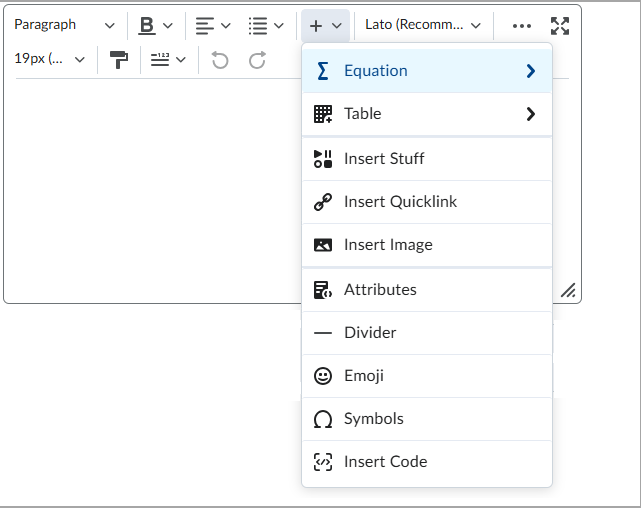Expand the Lato font family dropdown
Image resolution: width=641 pixels, height=508 pixels.
pyautogui.click(x=422, y=25)
